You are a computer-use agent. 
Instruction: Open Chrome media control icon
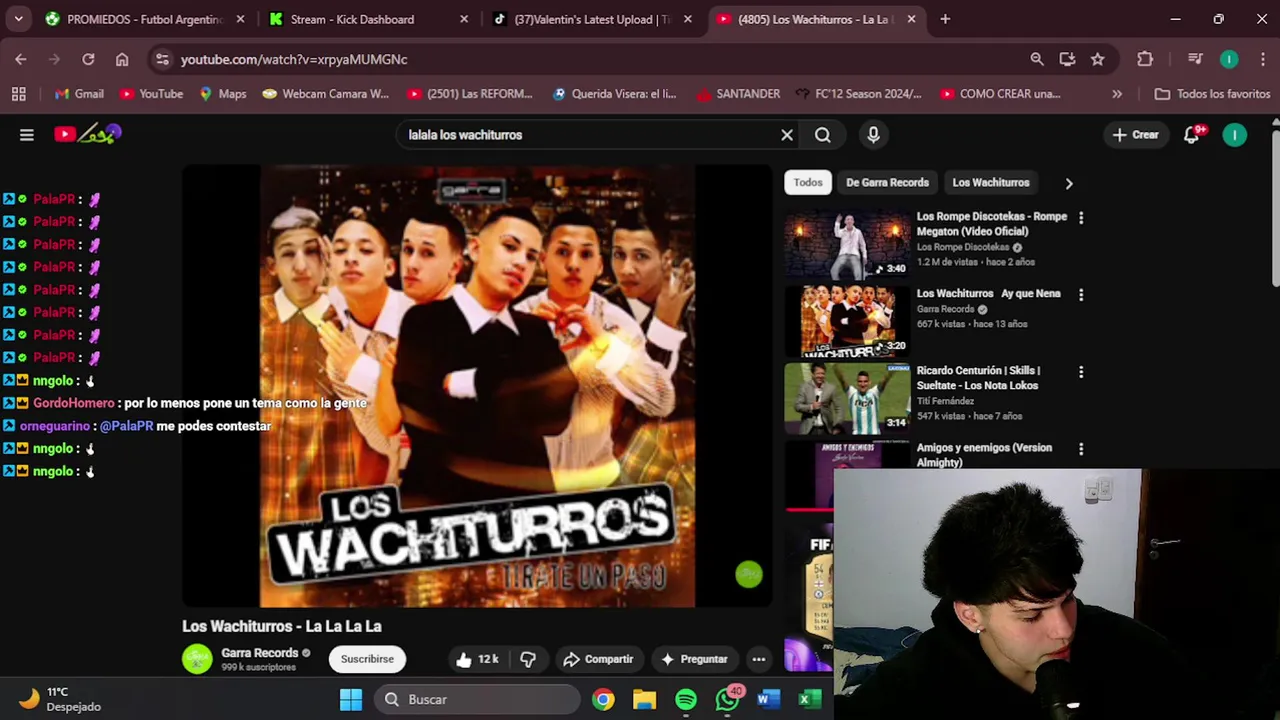pos(1195,59)
